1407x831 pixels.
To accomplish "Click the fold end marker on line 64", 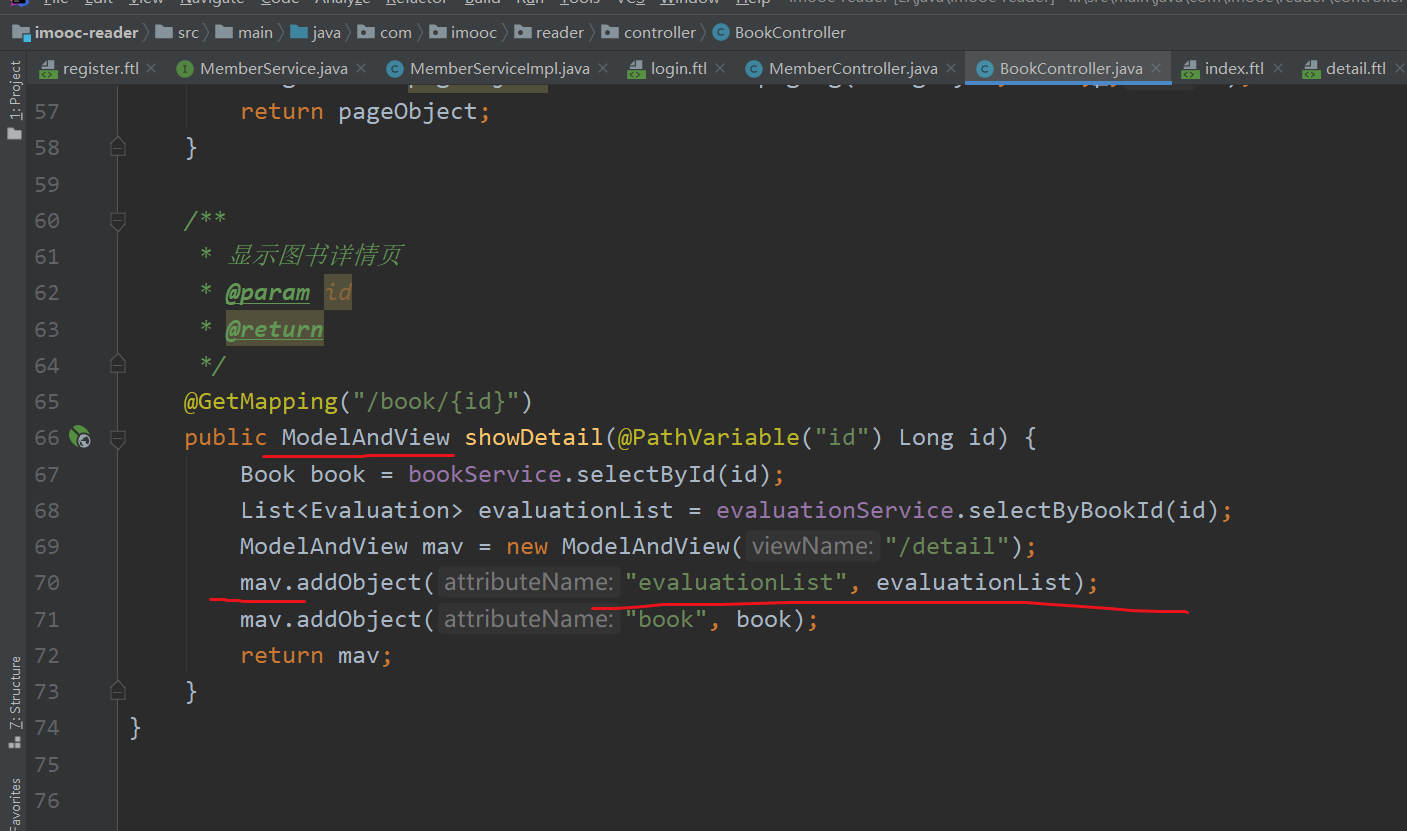I will point(117,365).
